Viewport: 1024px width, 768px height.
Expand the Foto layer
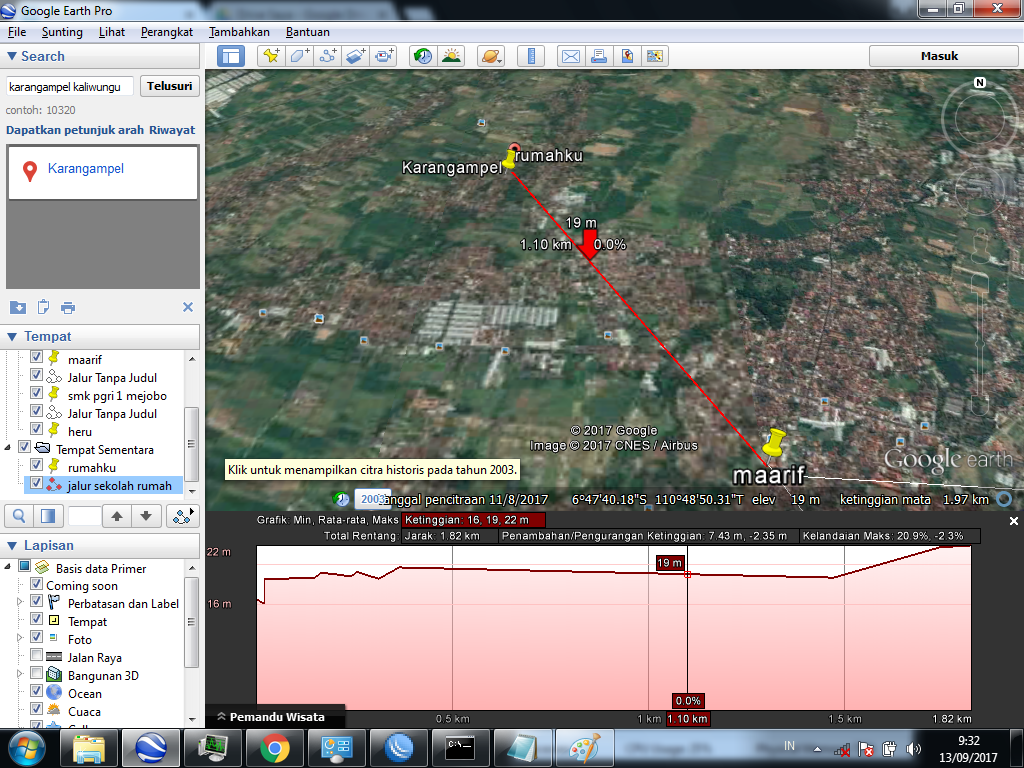(20, 637)
